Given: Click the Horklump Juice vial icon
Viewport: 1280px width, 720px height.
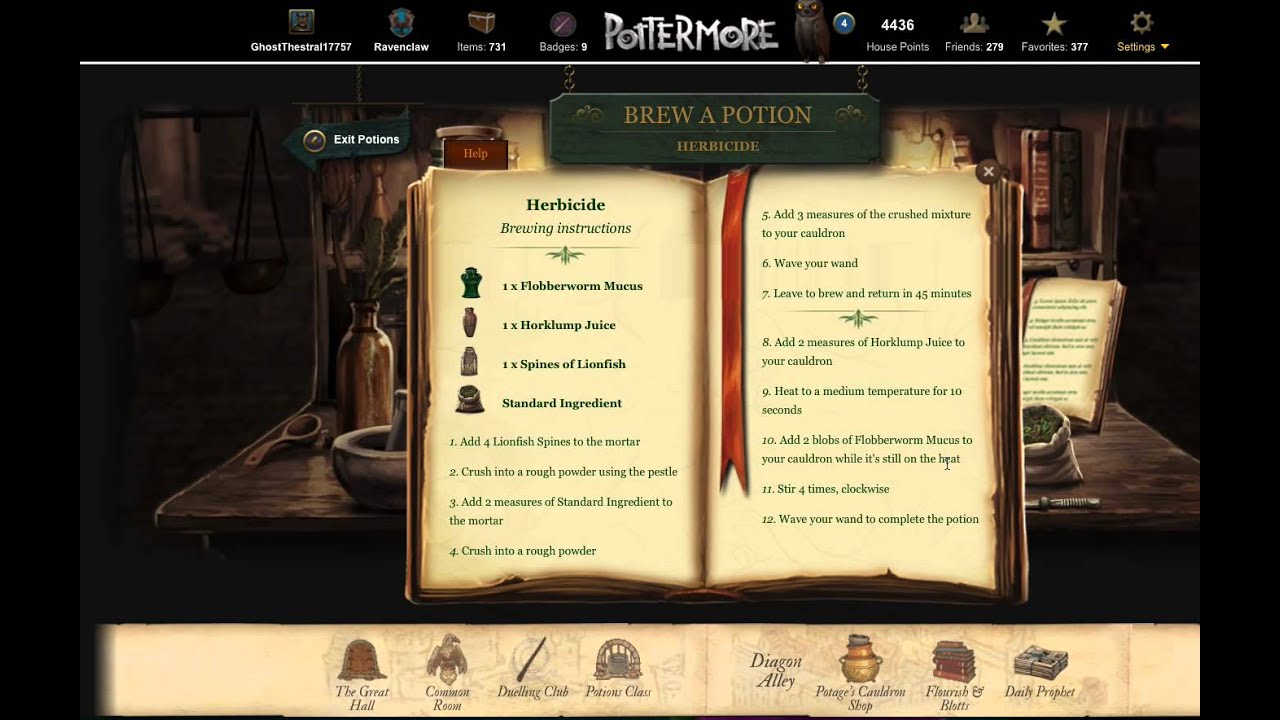Looking at the screenshot, I should pyautogui.click(x=470, y=323).
